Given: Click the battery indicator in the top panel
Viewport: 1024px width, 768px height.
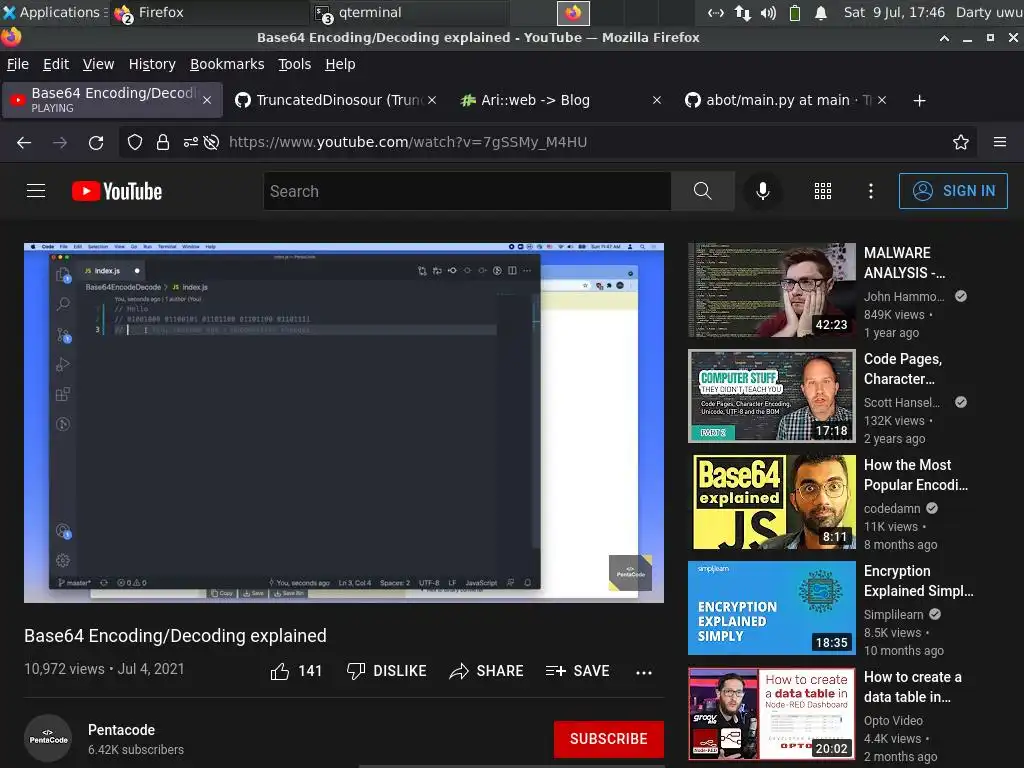Looking at the screenshot, I should [795, 12].
